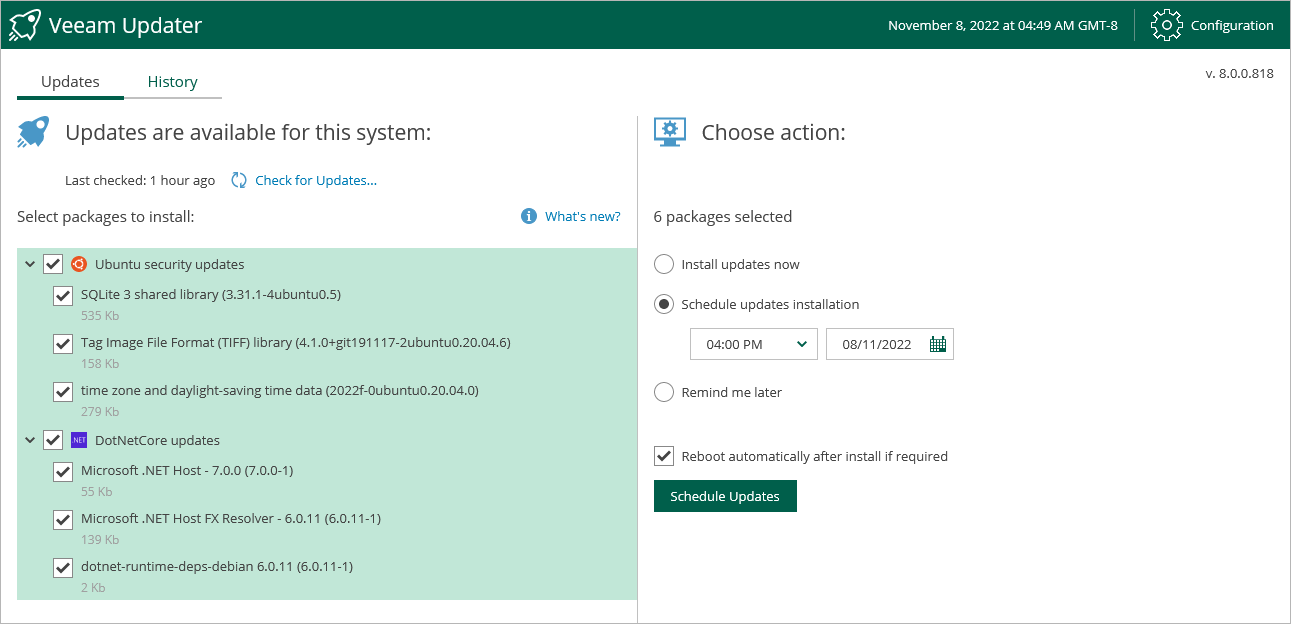Uncheck the SQLite 3 shared library package
The image size is (1291, 624).
63,295
